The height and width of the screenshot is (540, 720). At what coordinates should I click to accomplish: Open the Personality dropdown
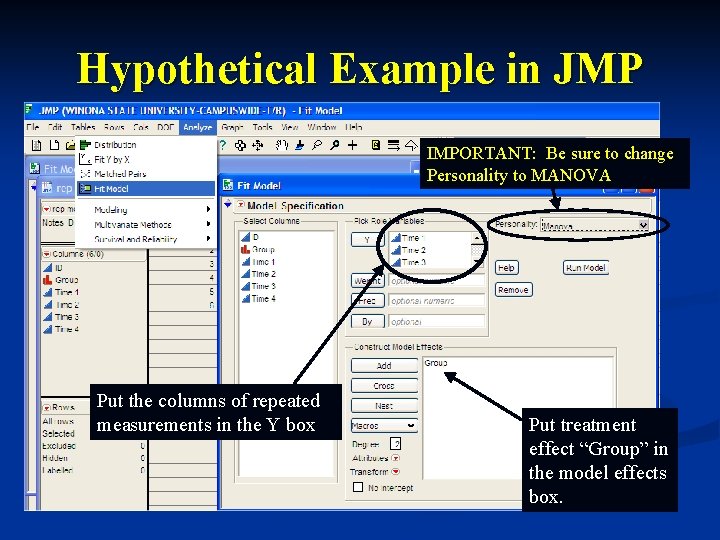[x=643, y=225]
